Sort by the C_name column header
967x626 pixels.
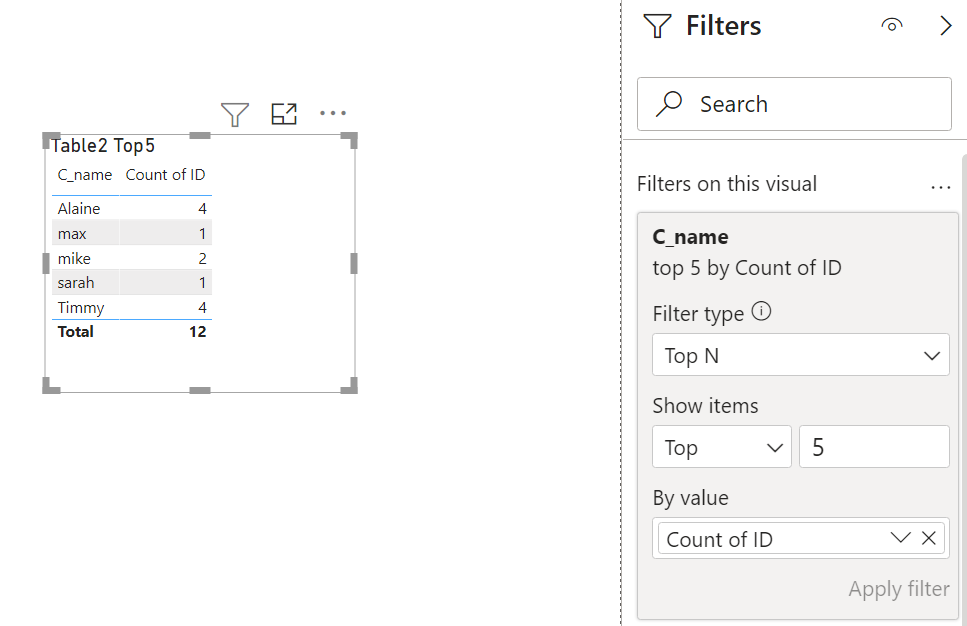coord(84,175)
